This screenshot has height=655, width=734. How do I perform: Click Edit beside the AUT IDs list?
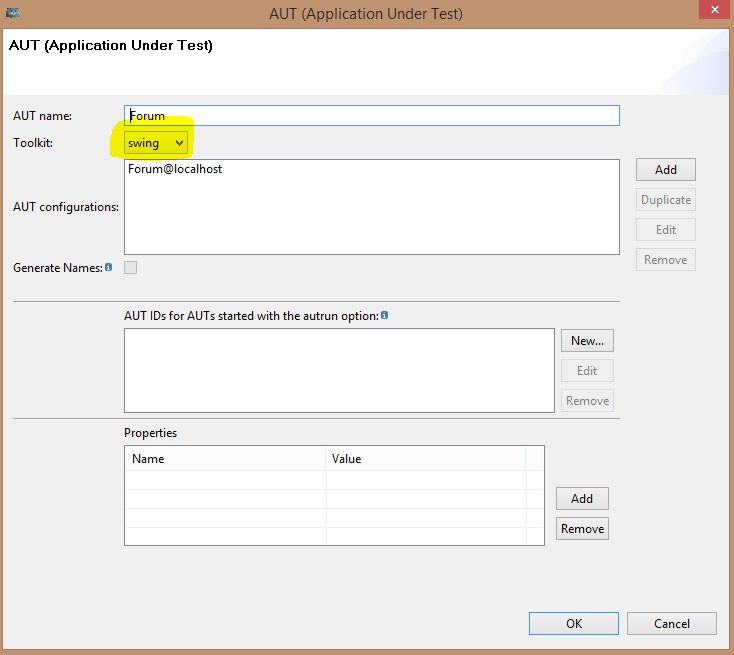[587, 370]
